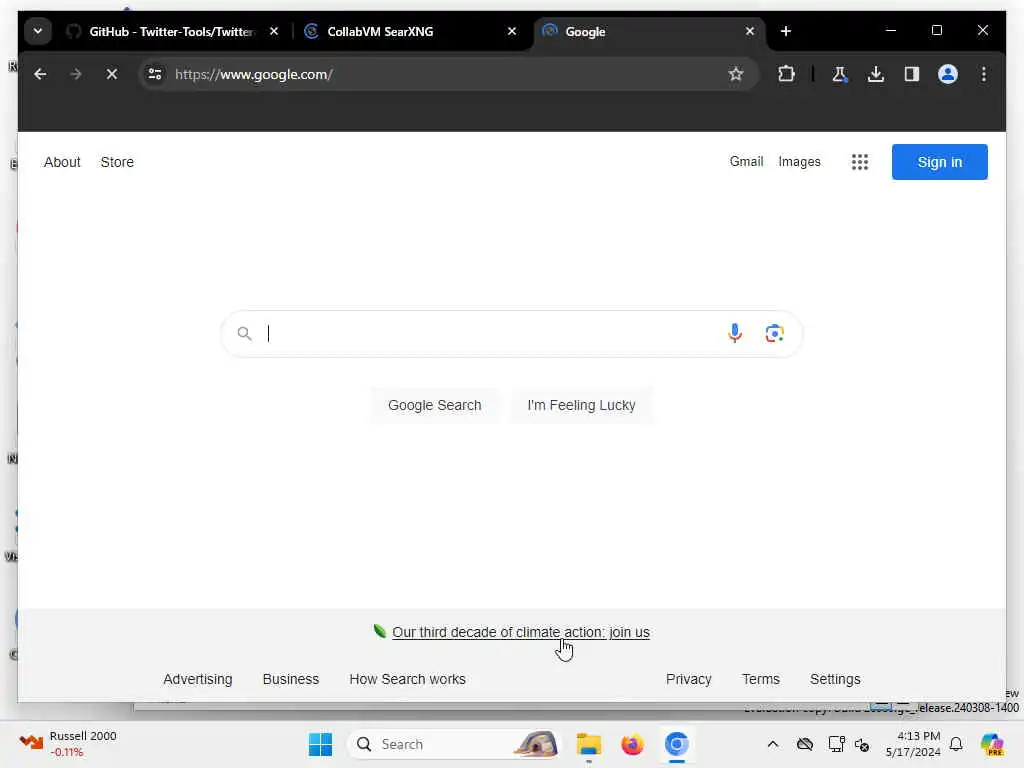Search by image with Lens camera

[x=775, y=334]
